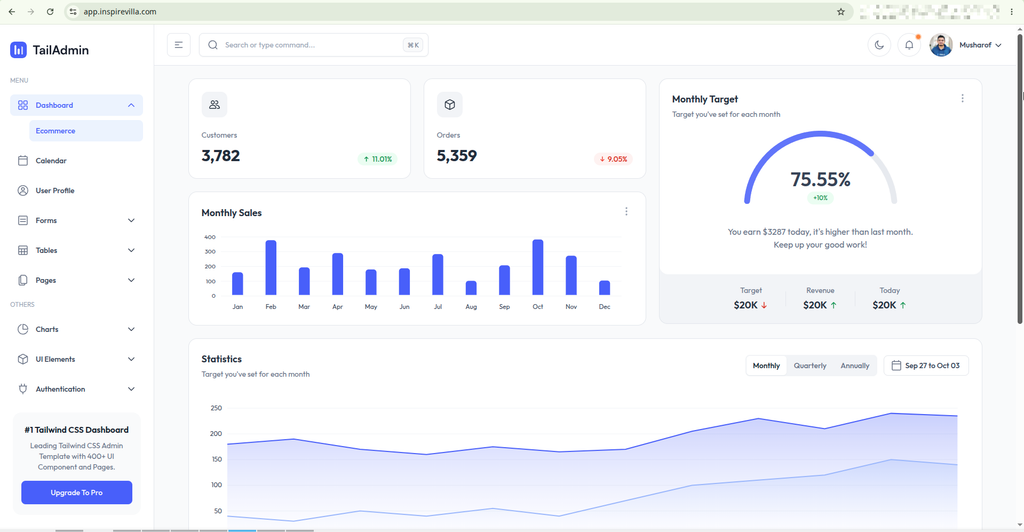Image resolution: width=1024 pixels, height=532 pixels.
Task: Click site info icon in address bar
Action: tap(73, 12)
